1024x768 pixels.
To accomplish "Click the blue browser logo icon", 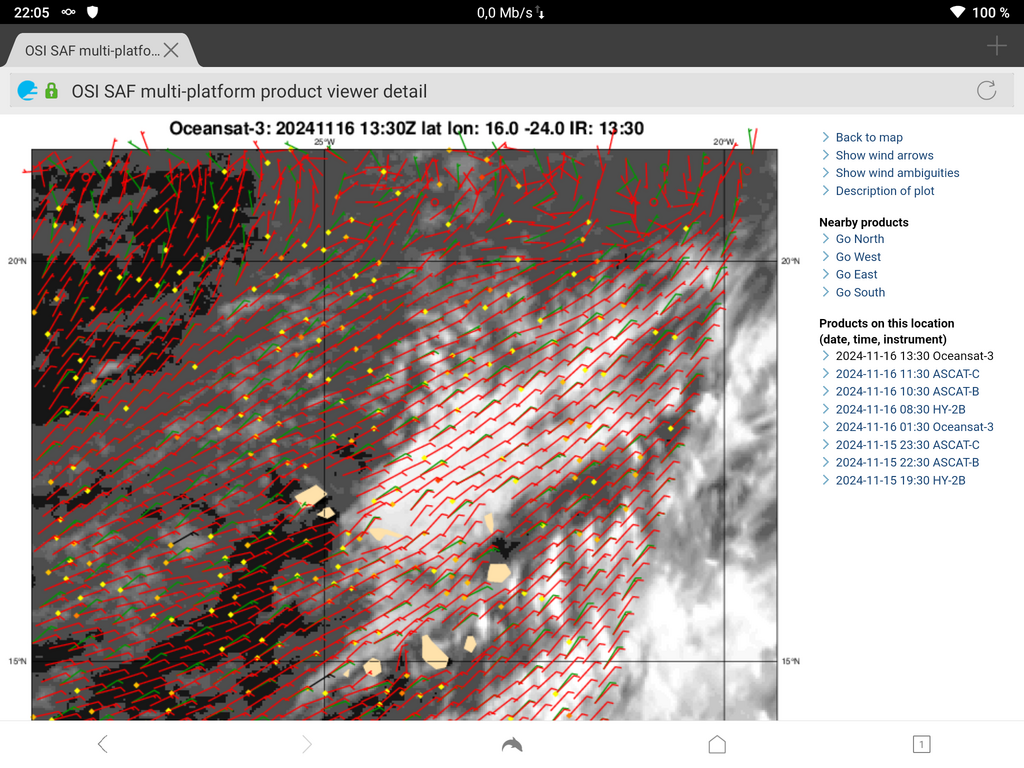I will click(27, 91).
